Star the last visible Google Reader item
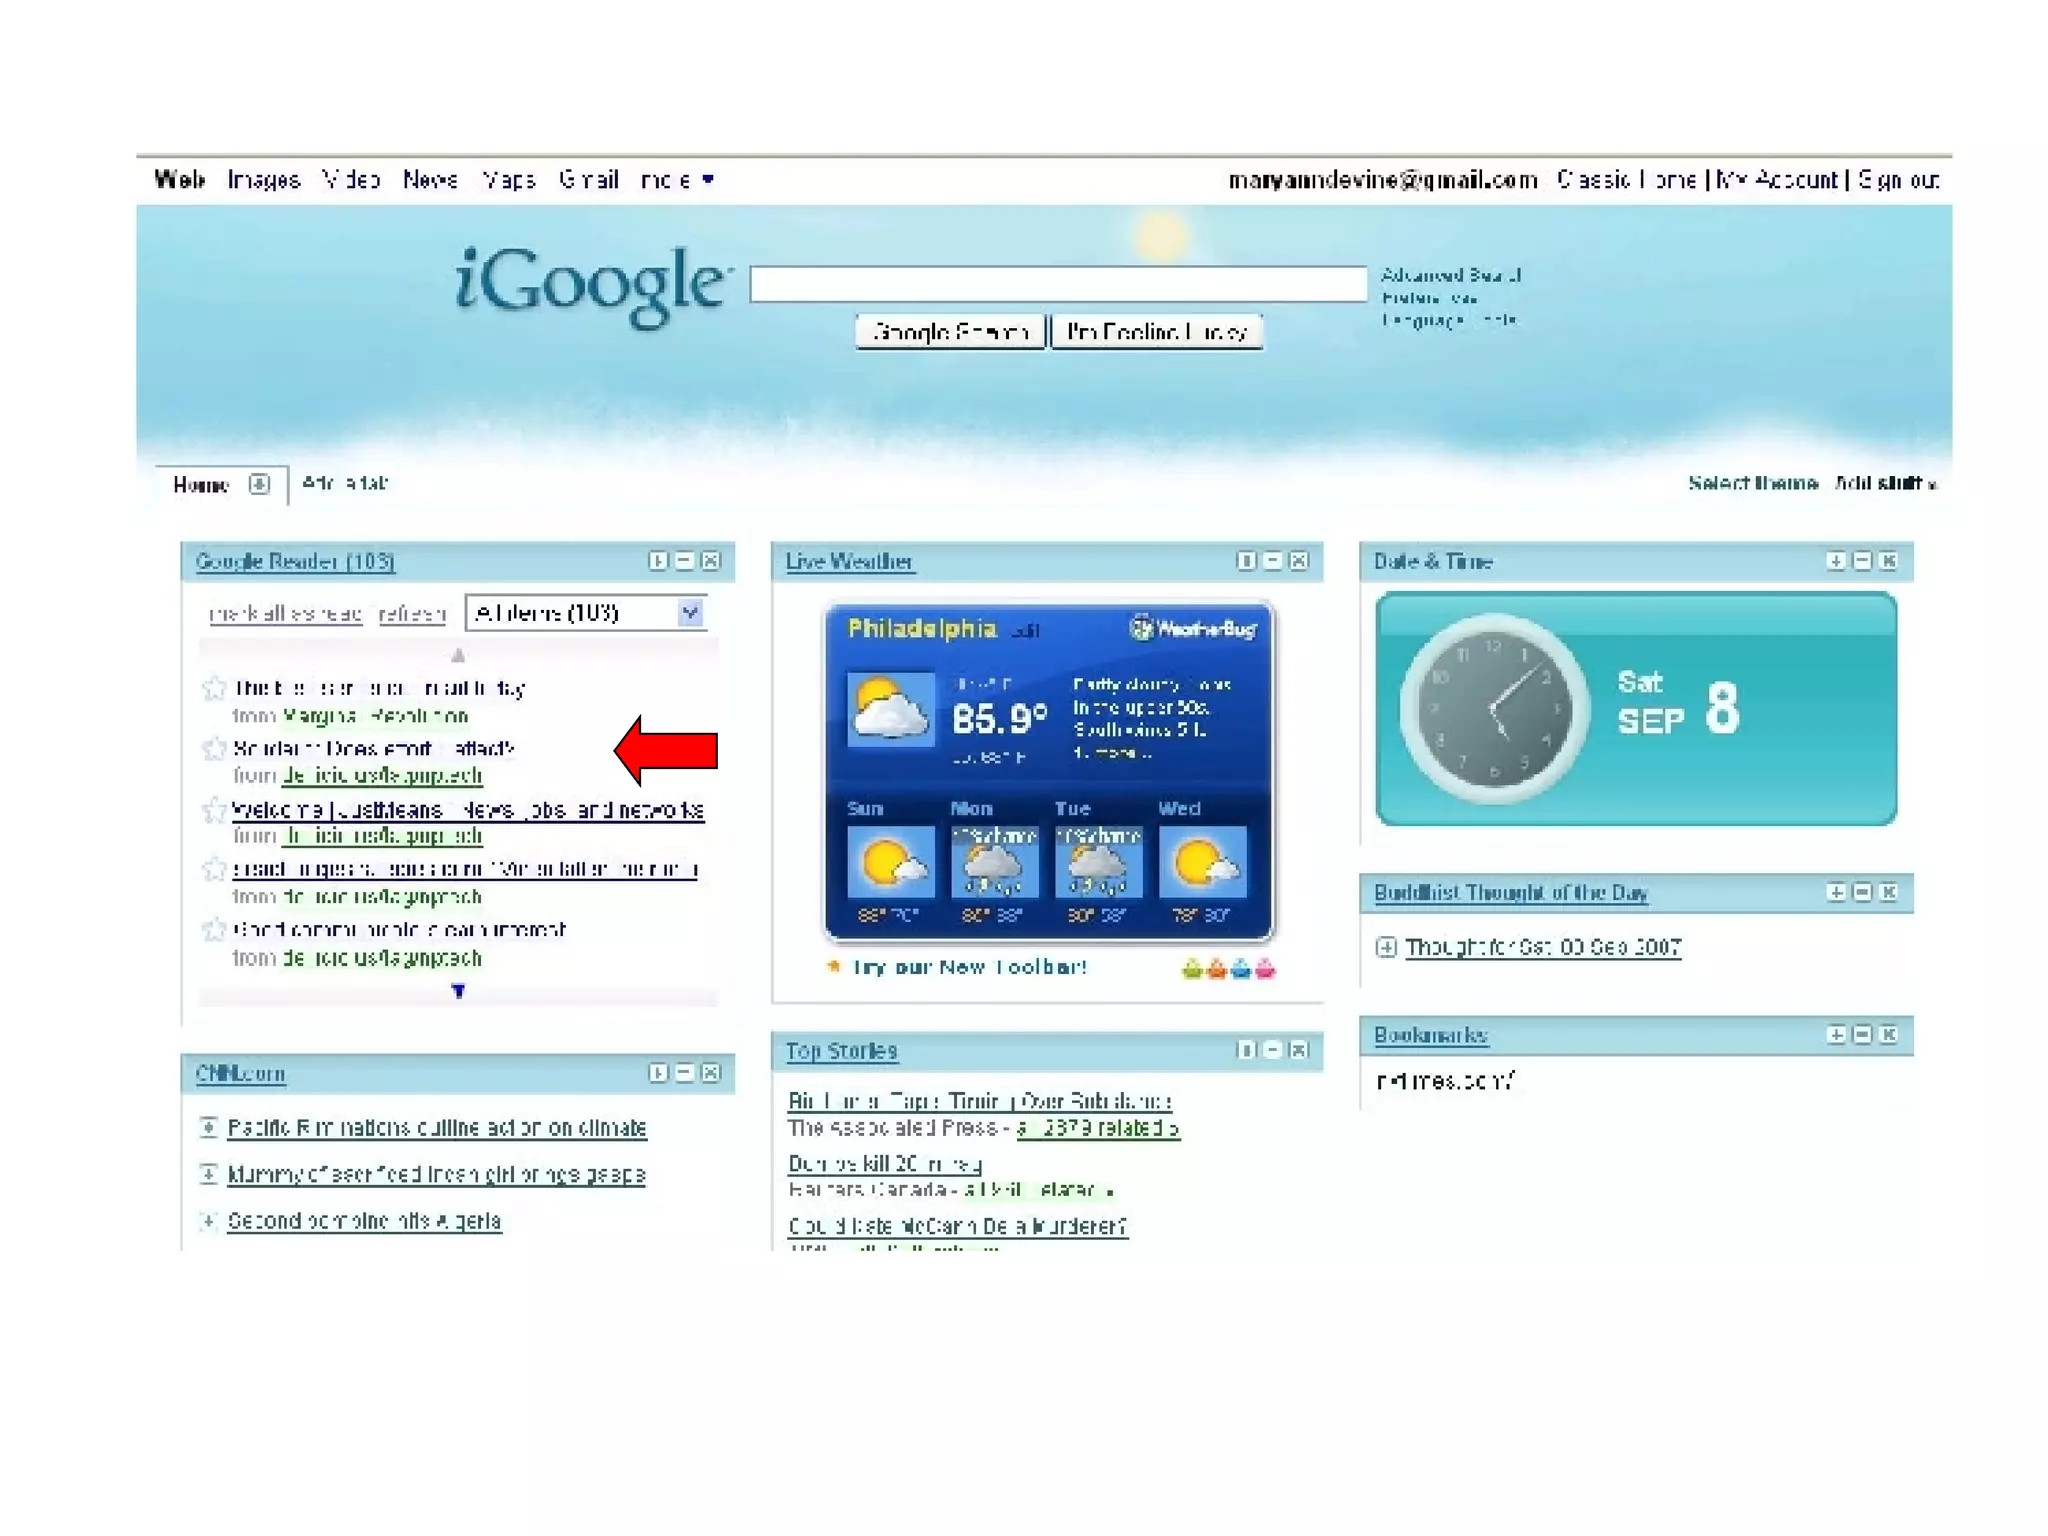Screen dimensions: 2048x1536 214,930
